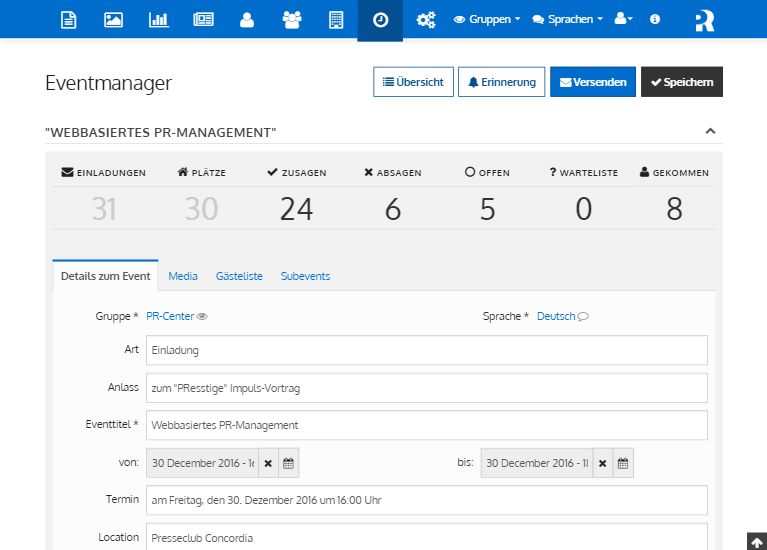Open the newspaper icon in navigation bar

(x=203, y=20)
